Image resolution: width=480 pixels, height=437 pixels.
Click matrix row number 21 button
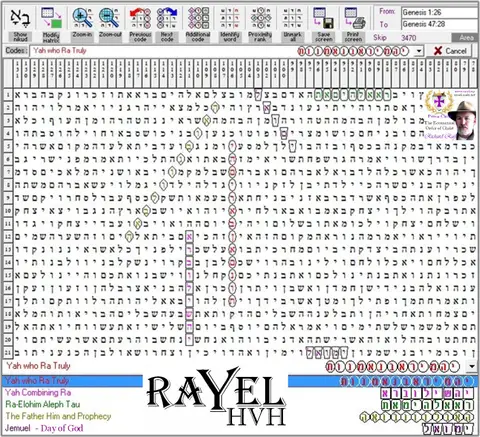coord(8,352)
